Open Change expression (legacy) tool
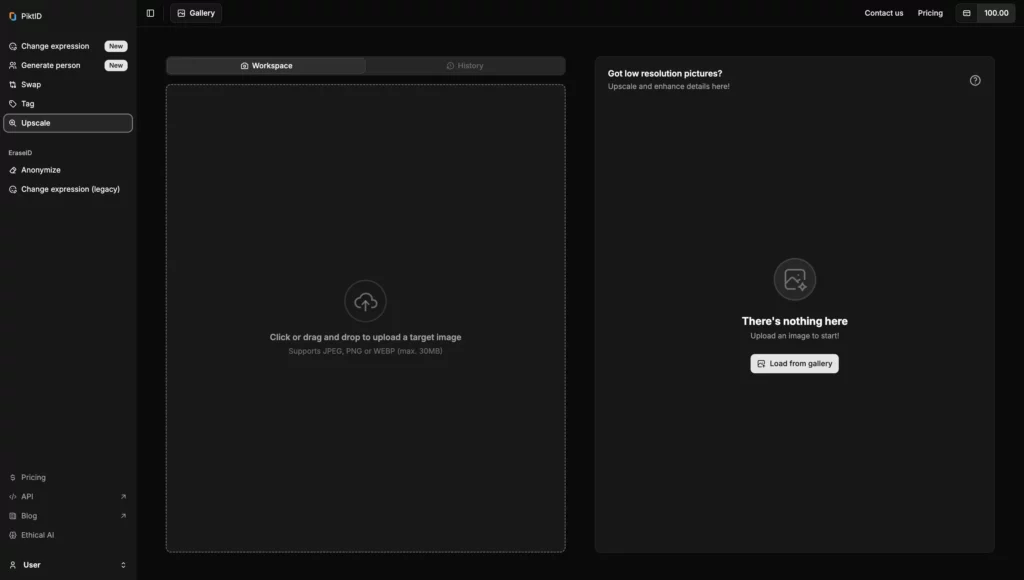Image resolution: width=1024 pixels, height=580 pixels. 70,189
